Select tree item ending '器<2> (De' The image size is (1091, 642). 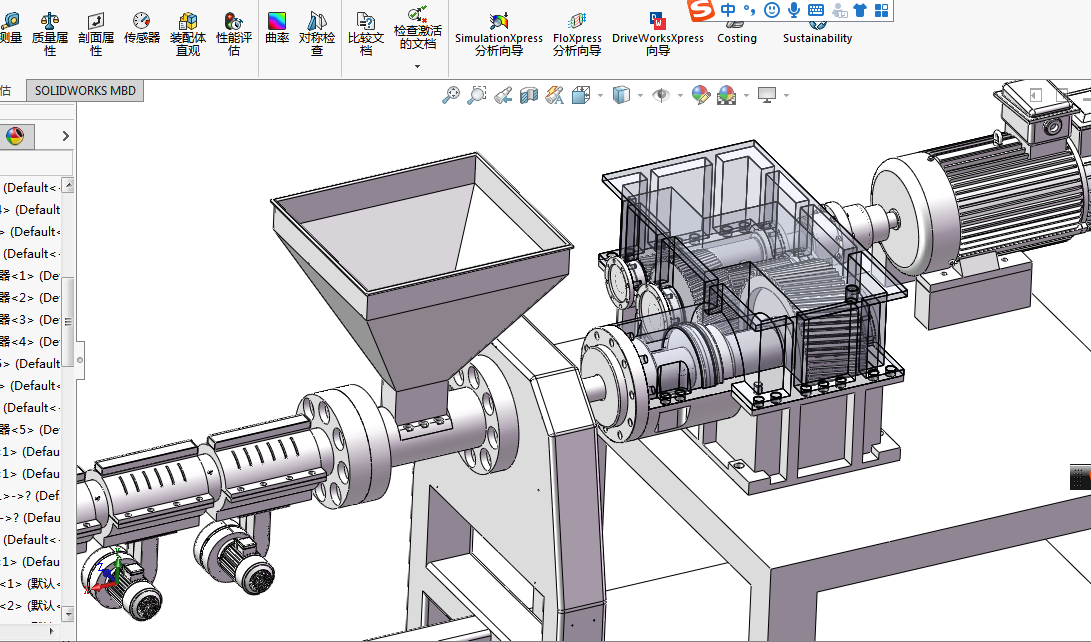(x=30, y=298)
